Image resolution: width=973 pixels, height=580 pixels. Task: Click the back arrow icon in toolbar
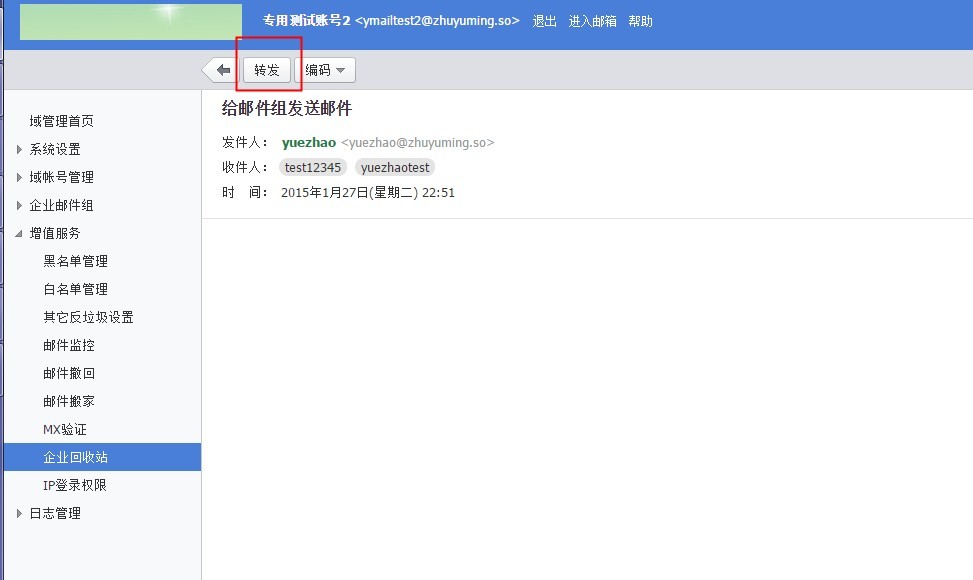(221, 70)
